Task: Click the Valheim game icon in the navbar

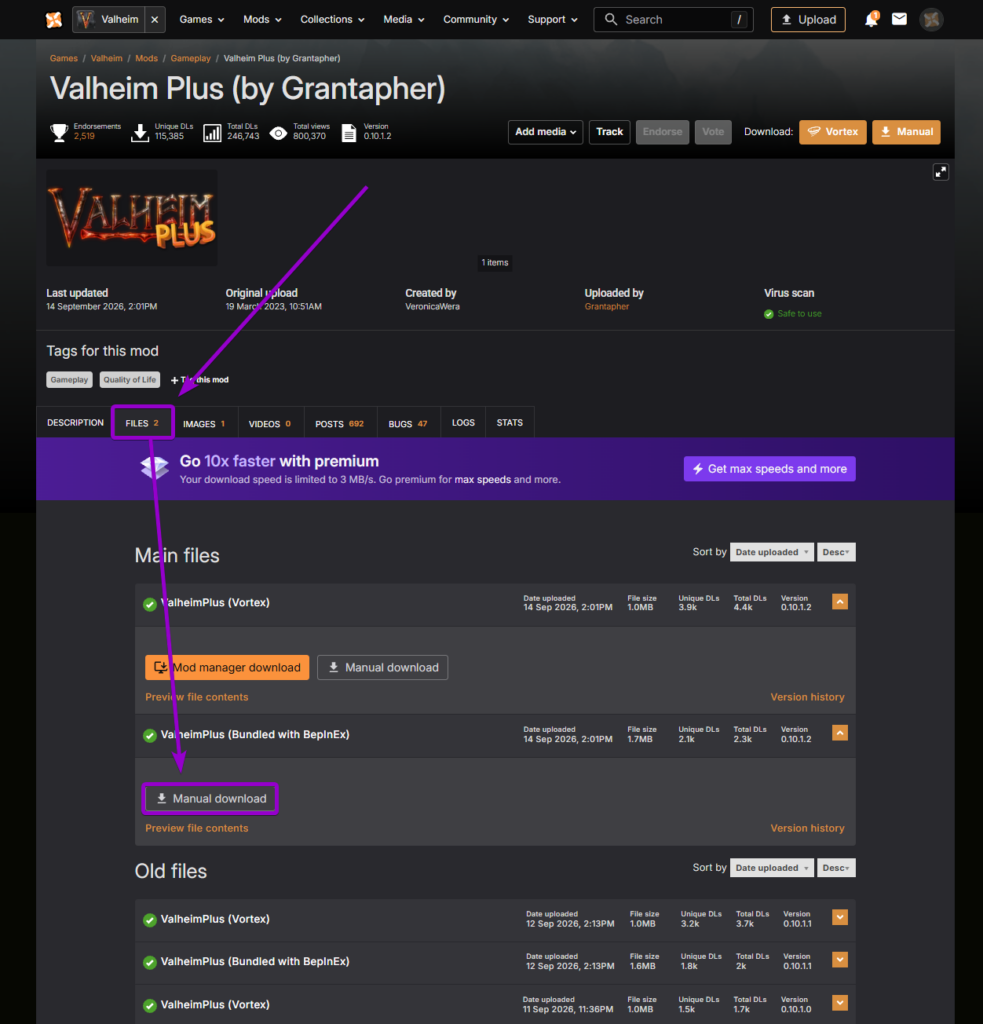Action: click(86, 20)
